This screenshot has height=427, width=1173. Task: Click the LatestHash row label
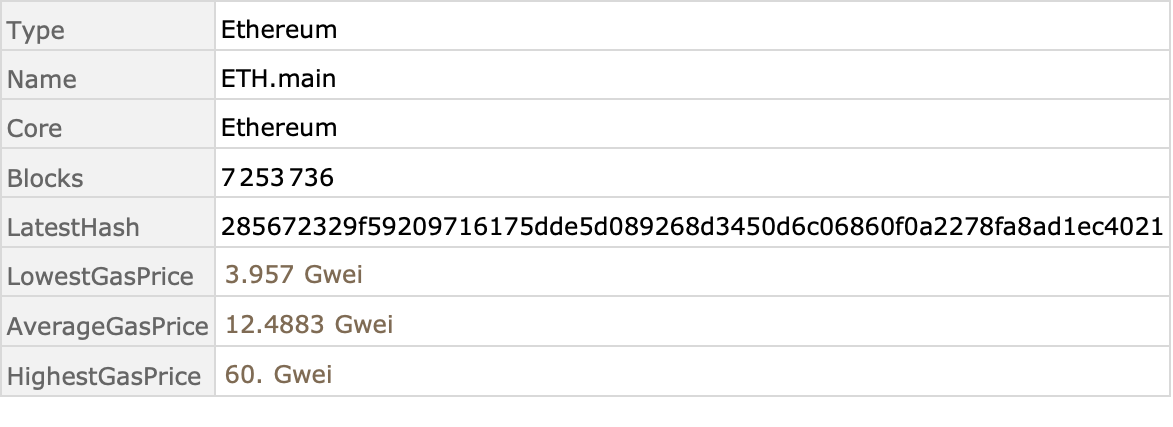73,227
